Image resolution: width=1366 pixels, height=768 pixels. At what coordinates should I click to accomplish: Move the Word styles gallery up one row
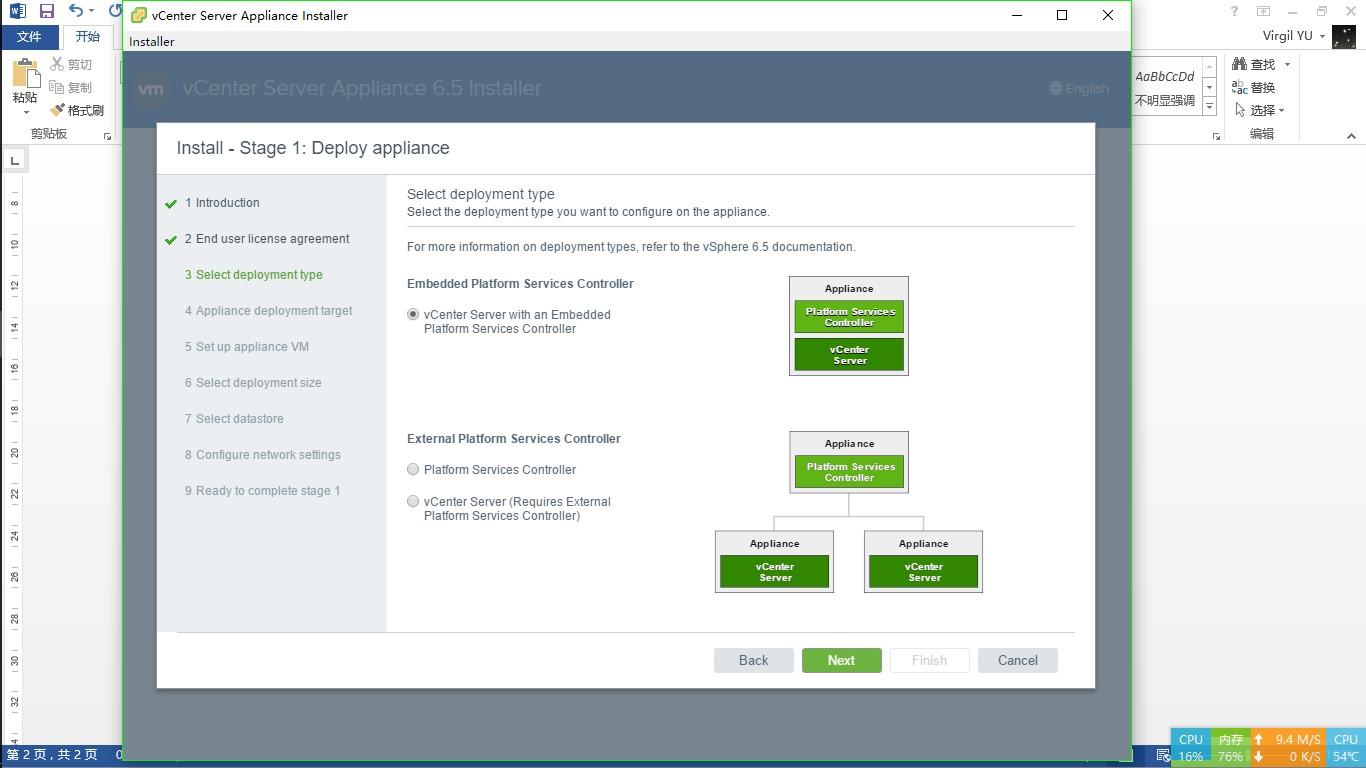click(x=1209, y=68)
